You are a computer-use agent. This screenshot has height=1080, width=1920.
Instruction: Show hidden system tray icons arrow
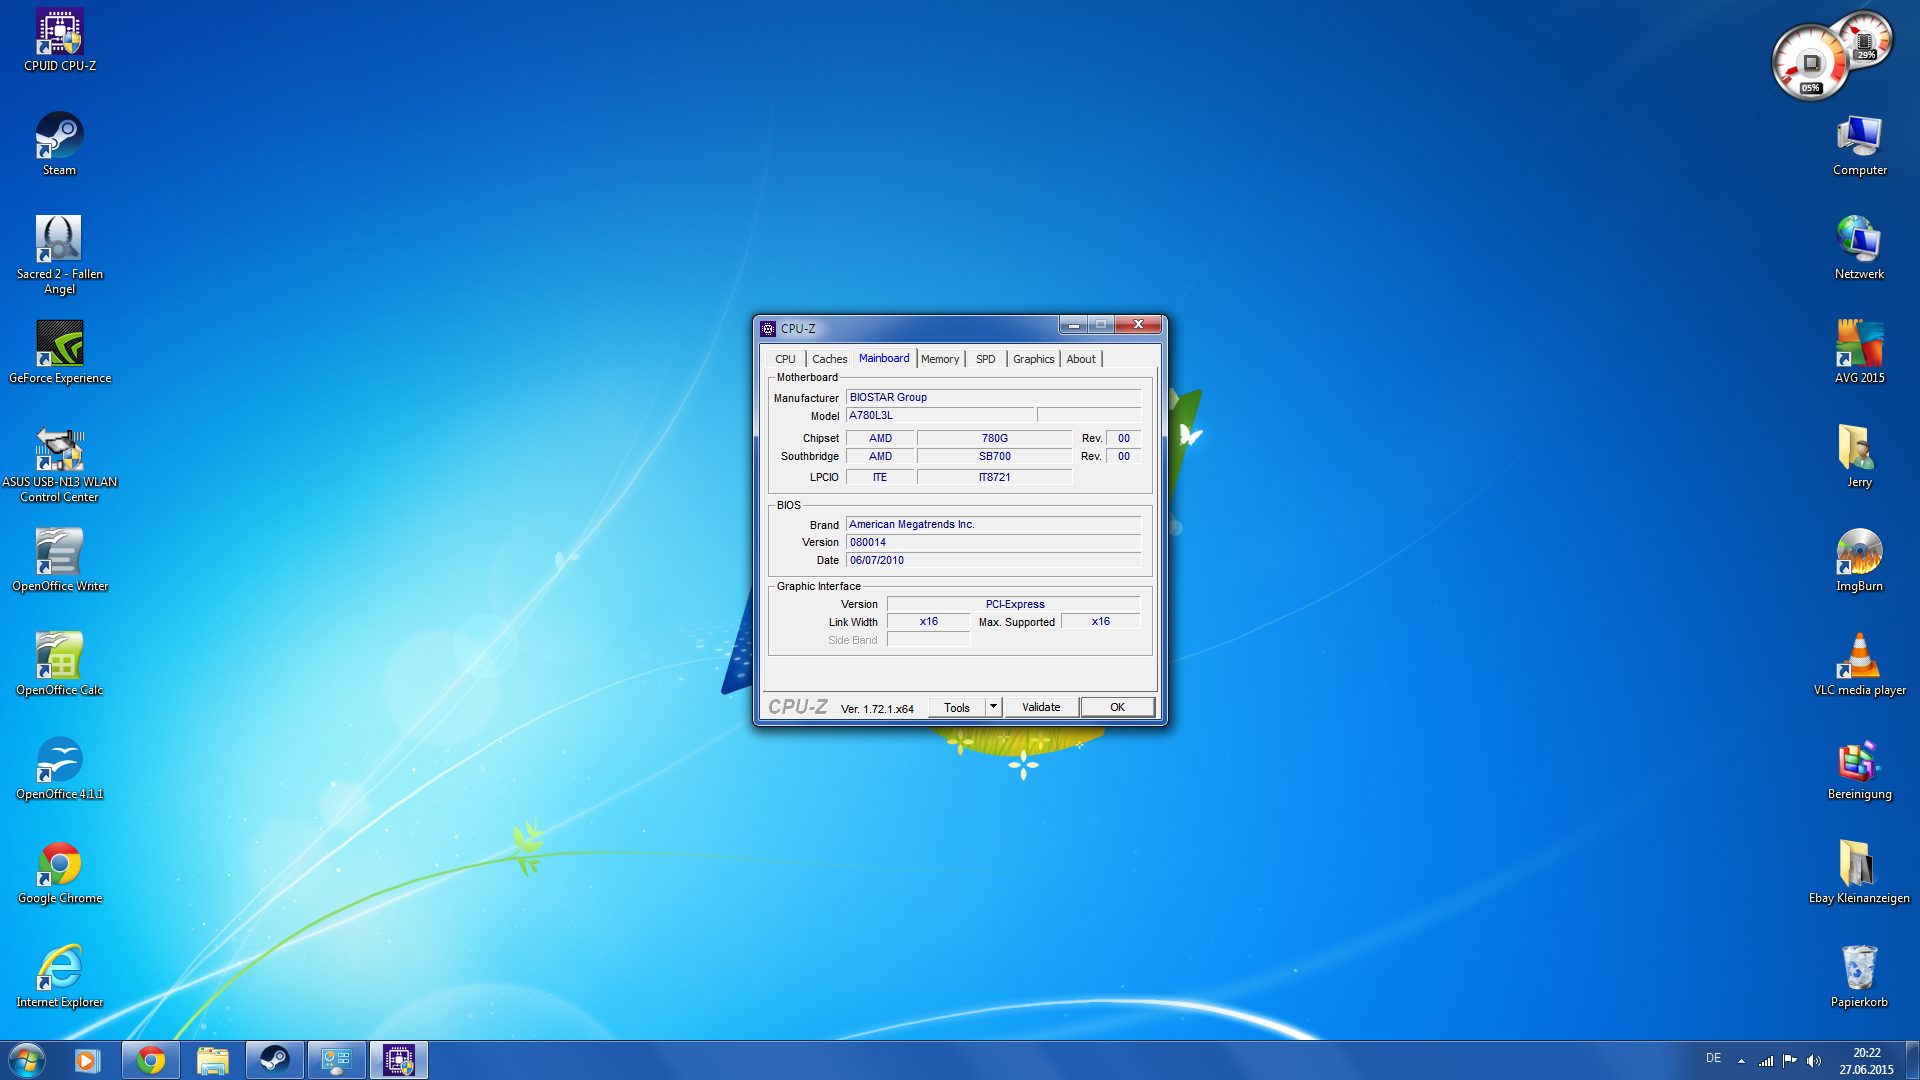click(x=1741, y=1061)
